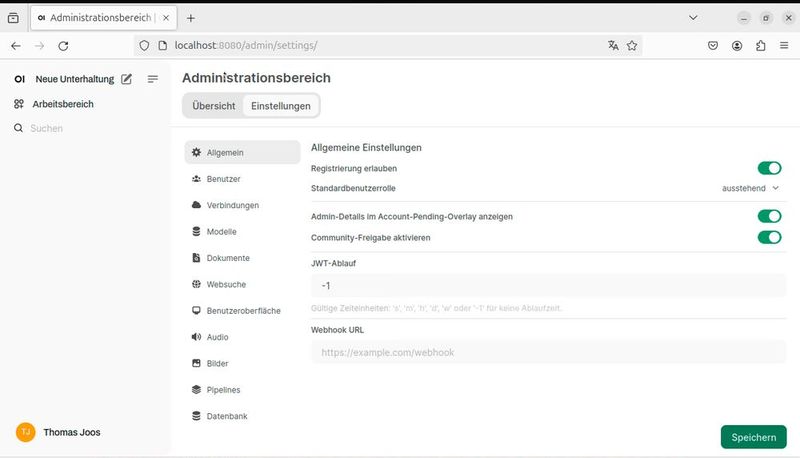Switch to the Übersicht tab
Screen dimensions: 800x458
(x=214, y=106)
